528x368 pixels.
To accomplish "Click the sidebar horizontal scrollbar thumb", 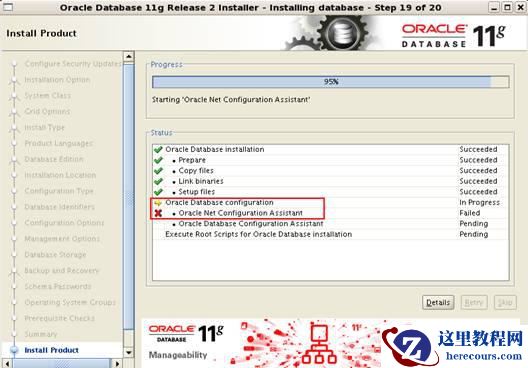I will coord(61,364).
